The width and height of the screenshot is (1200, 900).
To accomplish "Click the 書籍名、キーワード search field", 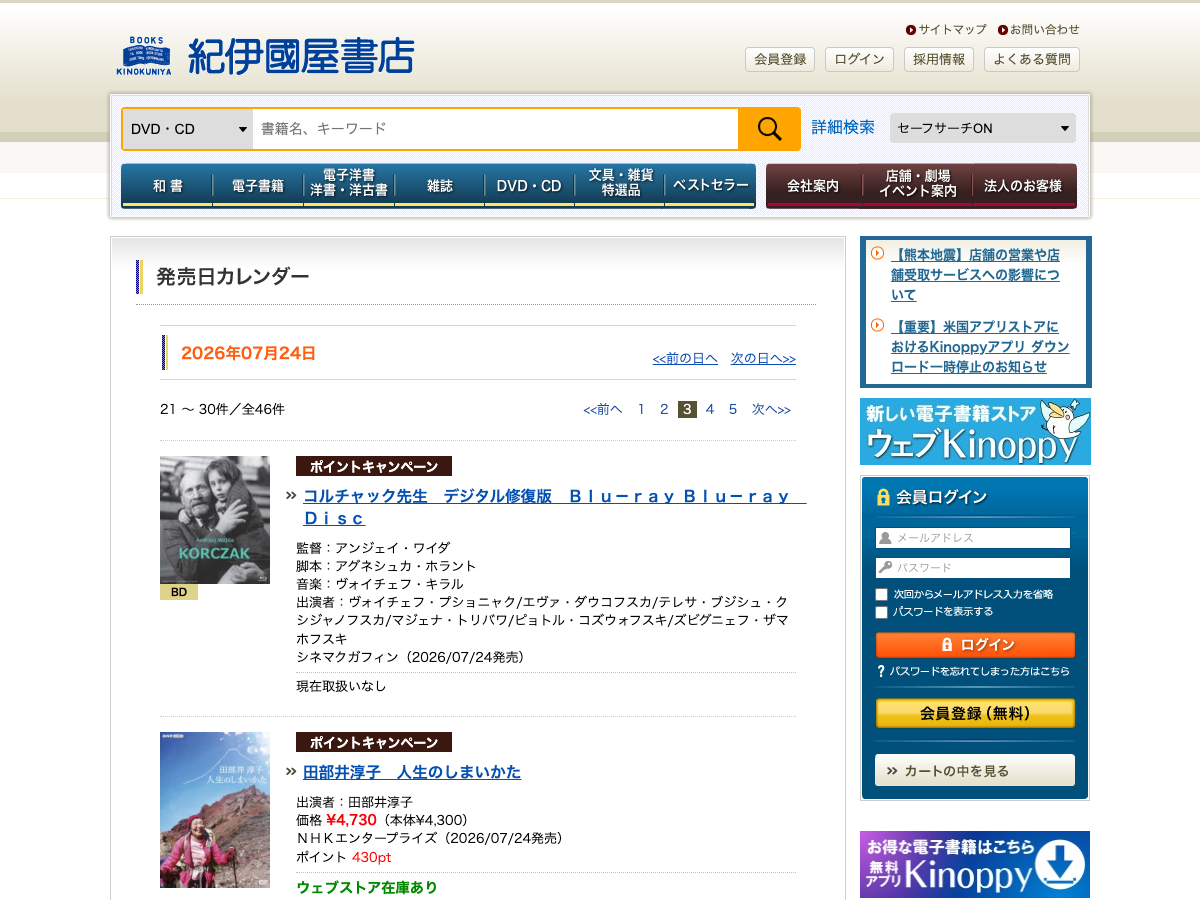I will click(495, 129).
